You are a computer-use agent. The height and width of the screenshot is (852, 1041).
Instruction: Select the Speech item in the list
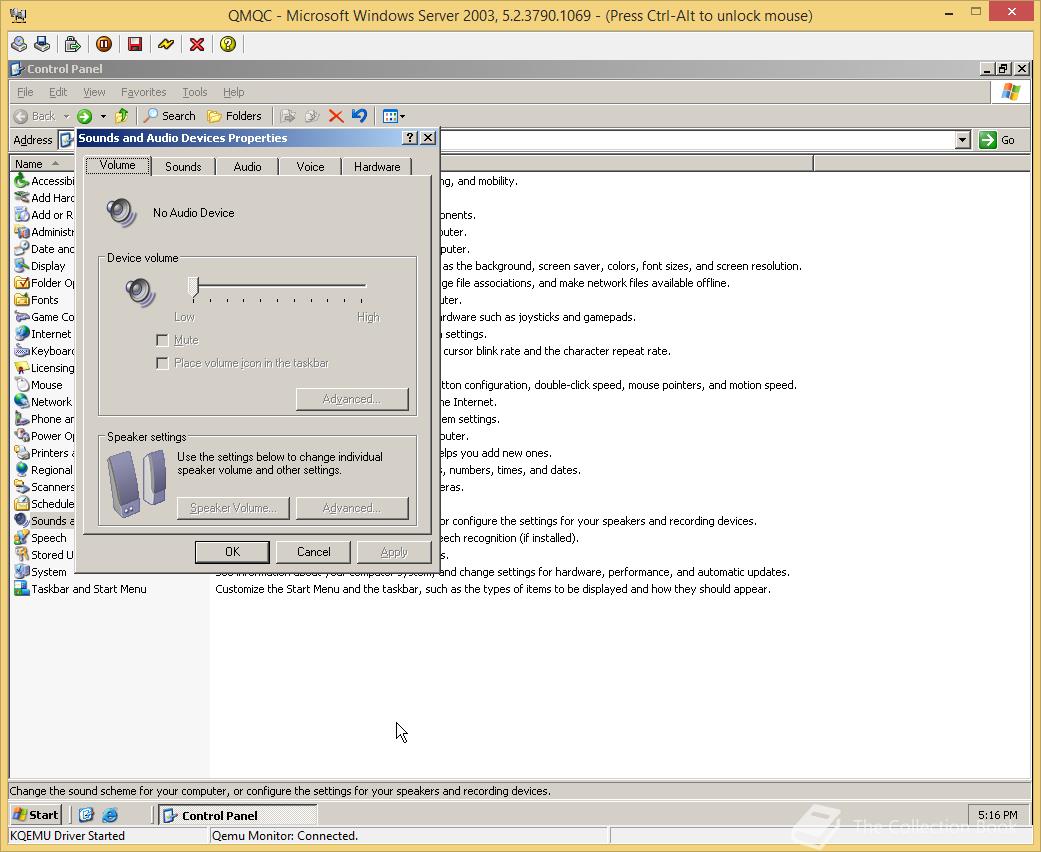tap(40, 538)
